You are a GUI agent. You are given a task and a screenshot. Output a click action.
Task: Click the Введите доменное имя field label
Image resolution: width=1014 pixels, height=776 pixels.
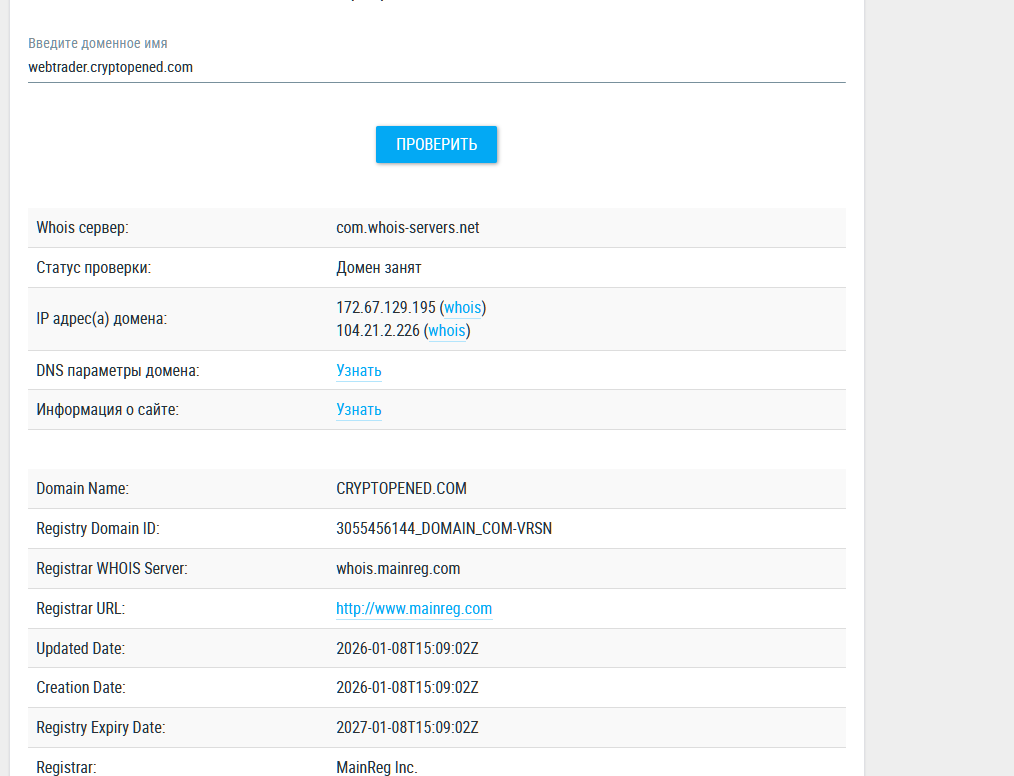point(98,43)
